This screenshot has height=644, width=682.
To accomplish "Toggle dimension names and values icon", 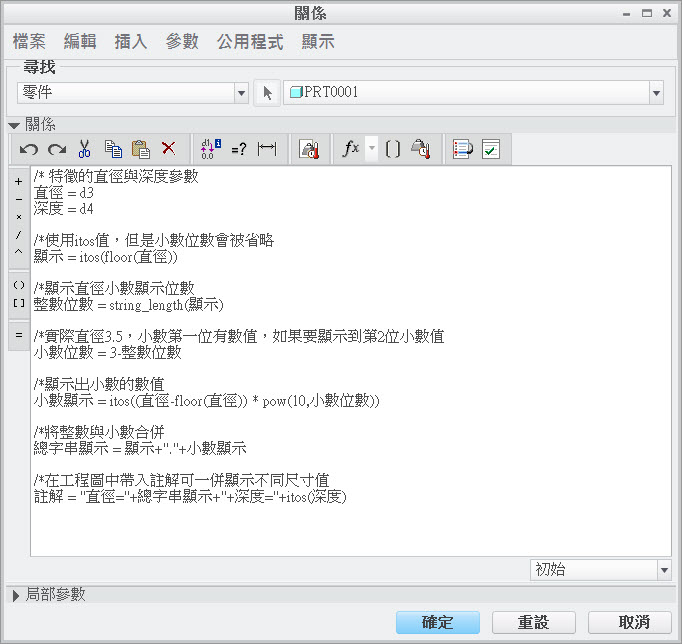I will click(x=211, y=149).
